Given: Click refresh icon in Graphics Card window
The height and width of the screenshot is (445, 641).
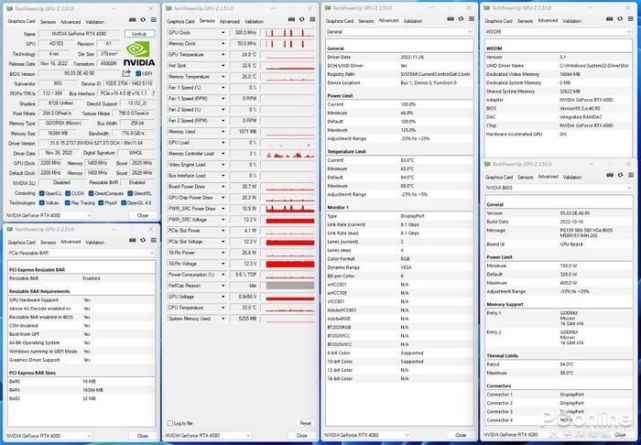Looking at the screenshot, I should tap(143, 20).
